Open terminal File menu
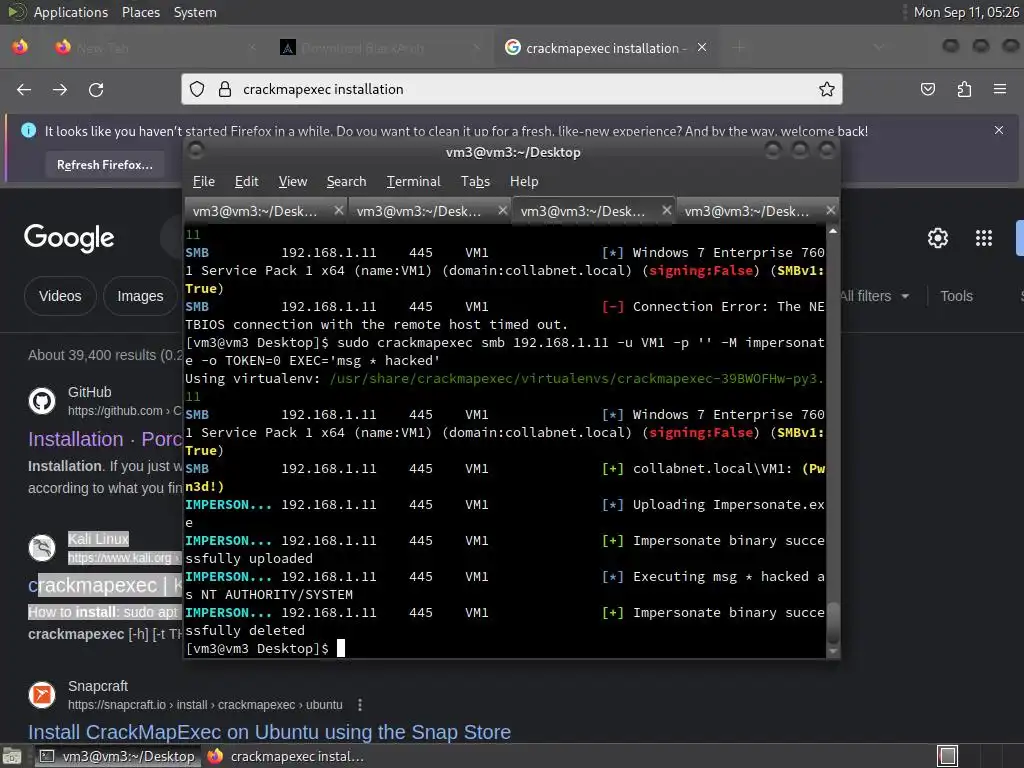 204,182
